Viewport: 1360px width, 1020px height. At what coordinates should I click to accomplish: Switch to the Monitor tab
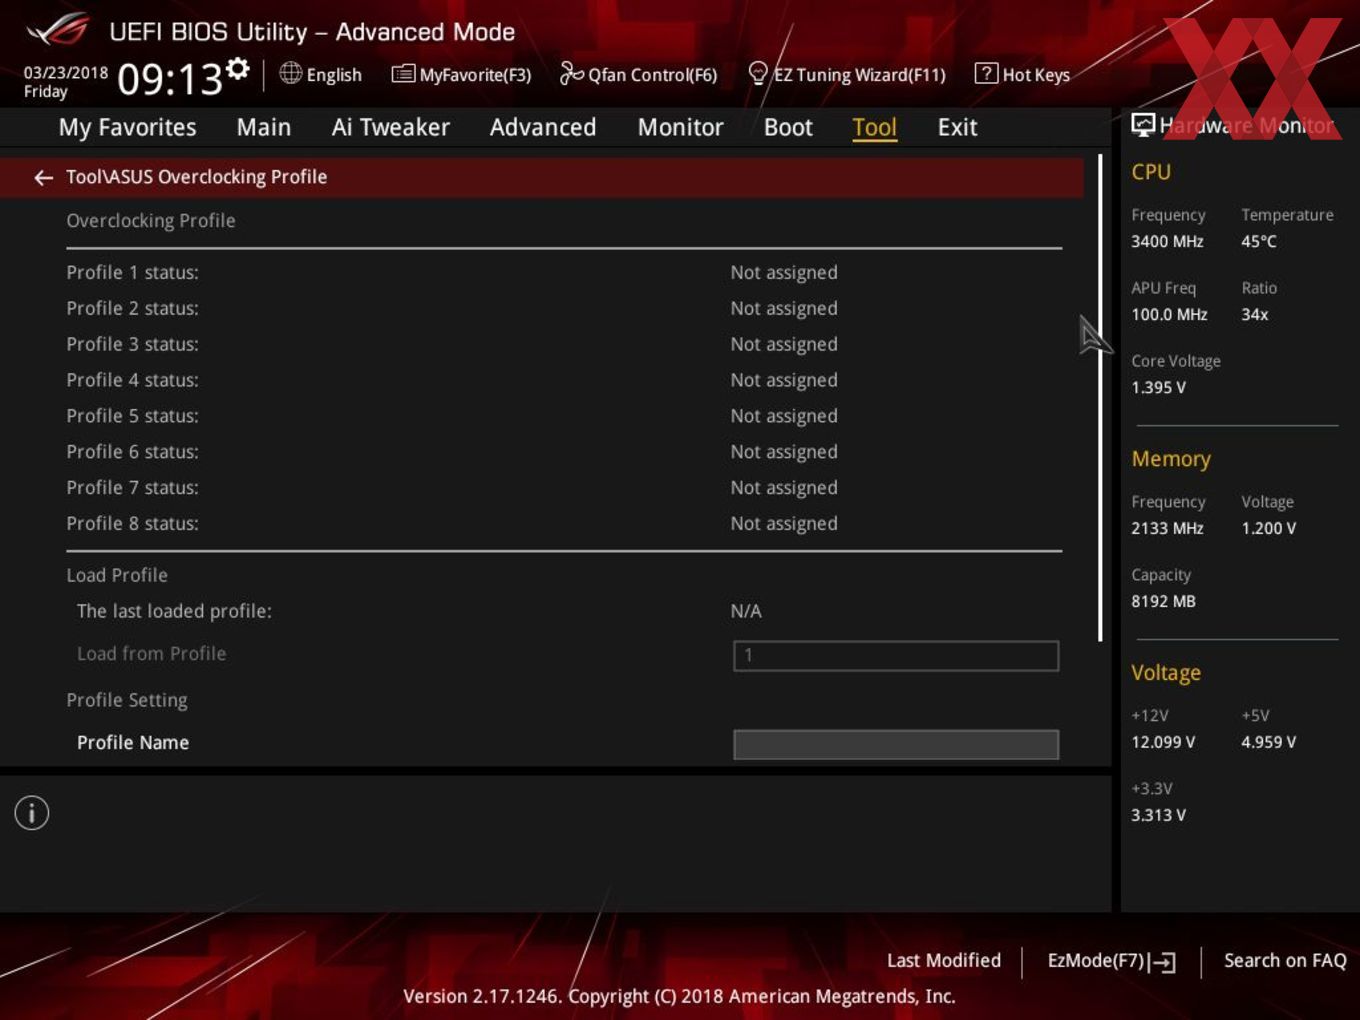coord(681,127)
